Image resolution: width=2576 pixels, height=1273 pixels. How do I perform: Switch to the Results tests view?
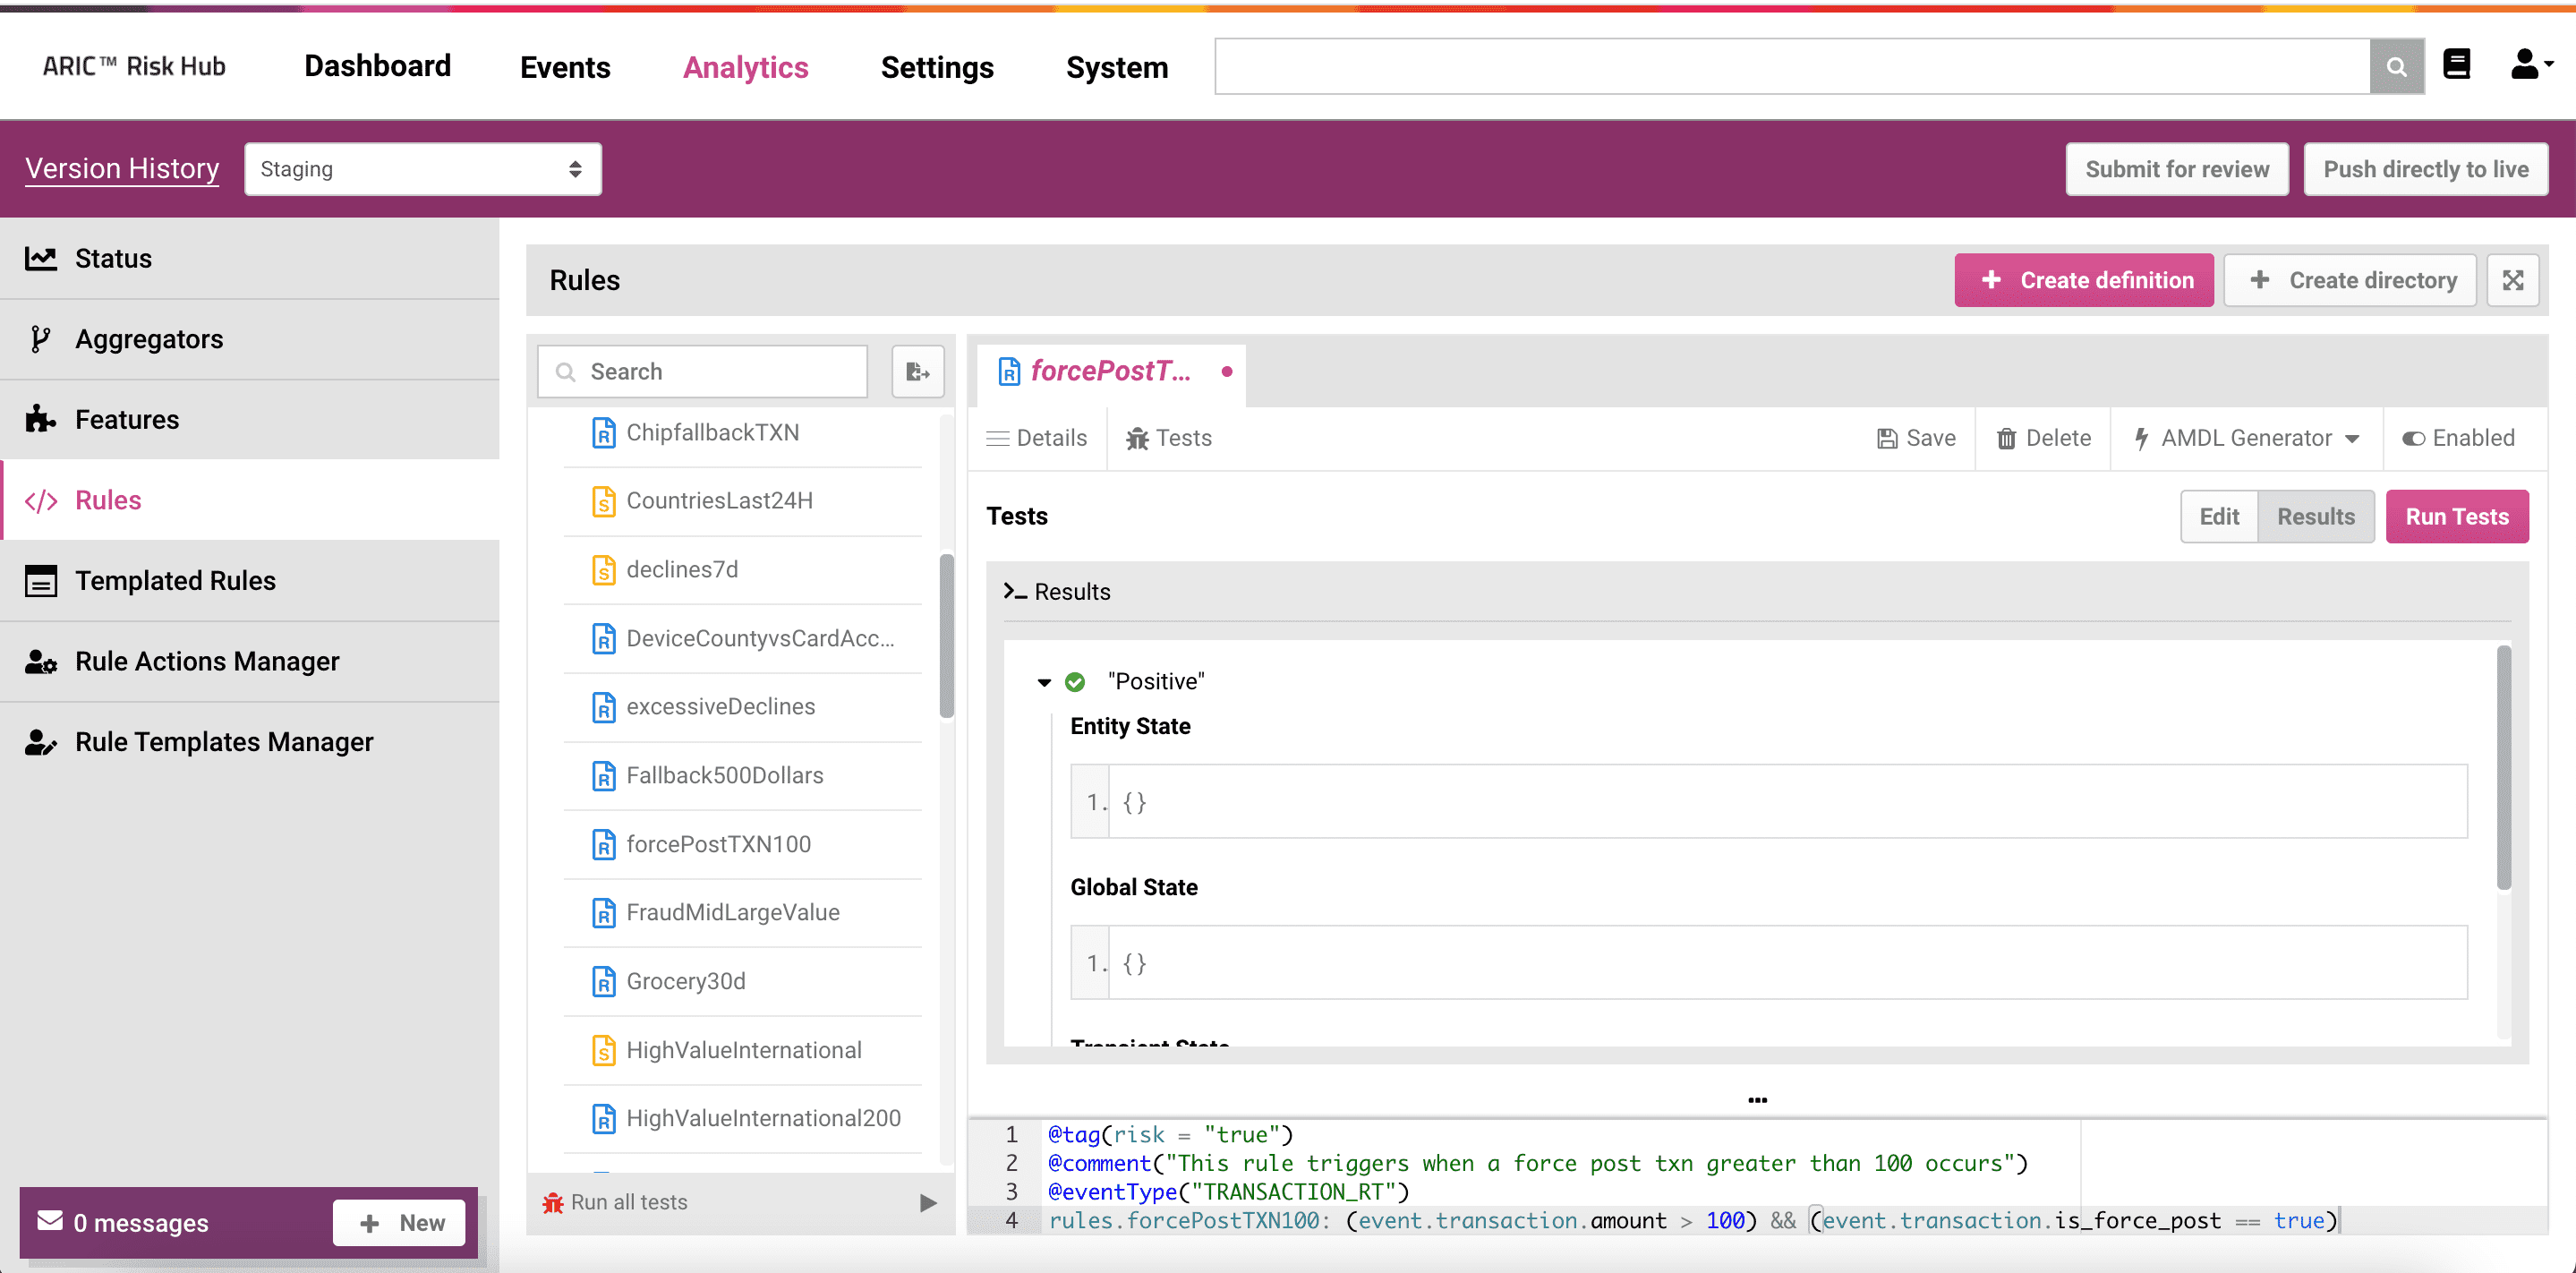pos(2316,517)
